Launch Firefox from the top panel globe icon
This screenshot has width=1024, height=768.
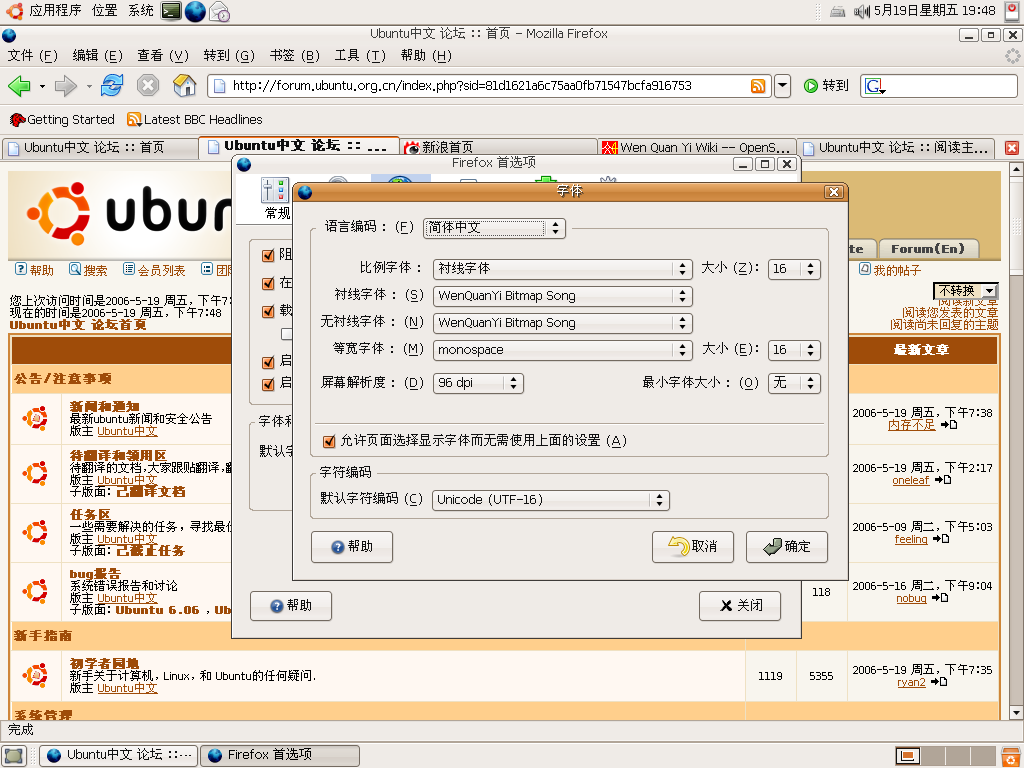[x=195, y=11]
